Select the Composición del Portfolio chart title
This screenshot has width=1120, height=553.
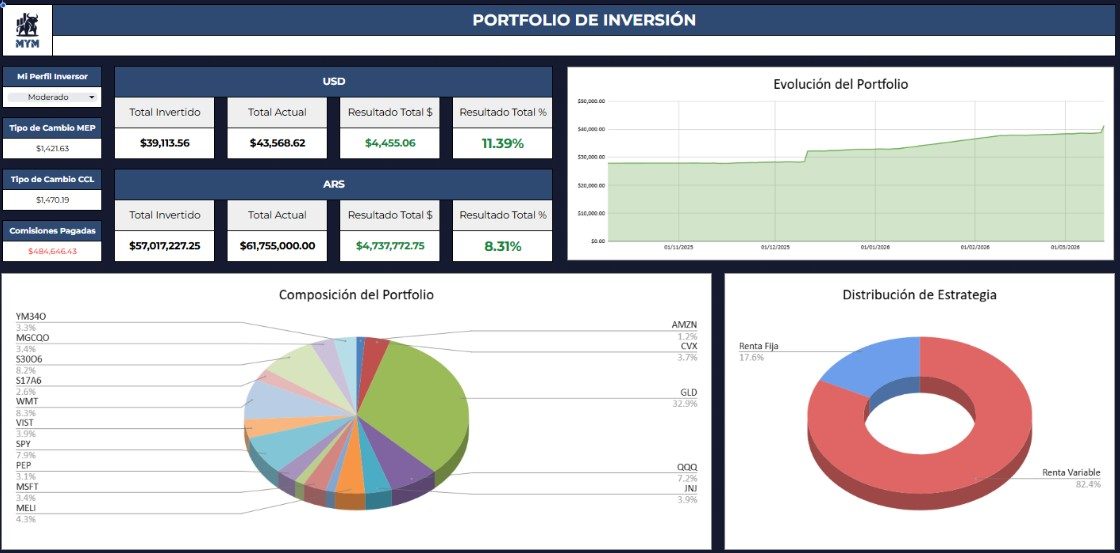(x=356, y=294)
